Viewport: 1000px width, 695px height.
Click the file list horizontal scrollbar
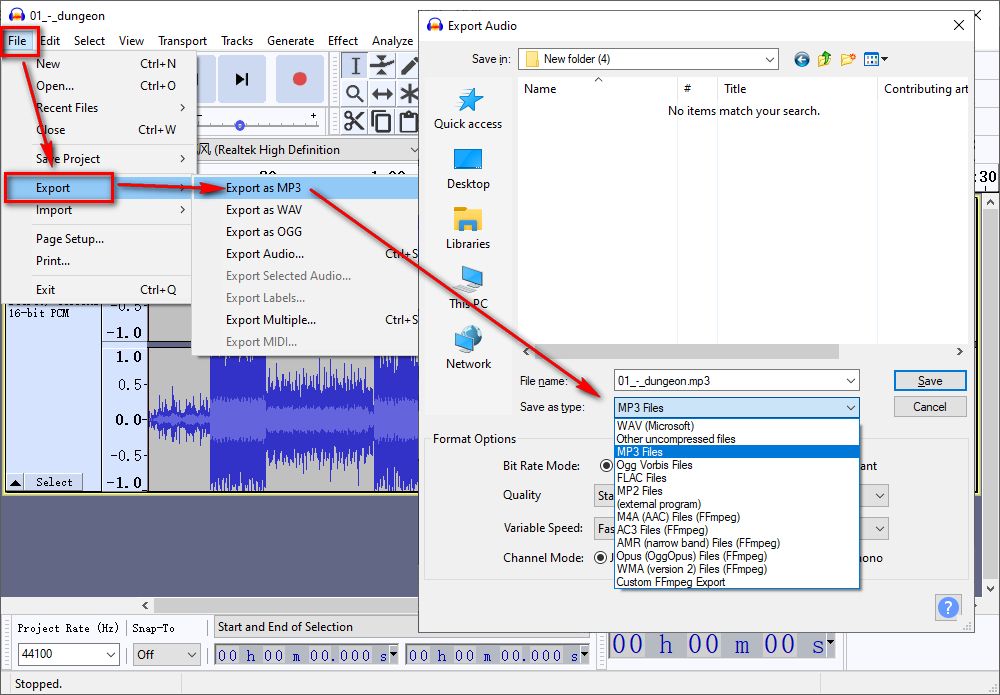pos(687,352)
